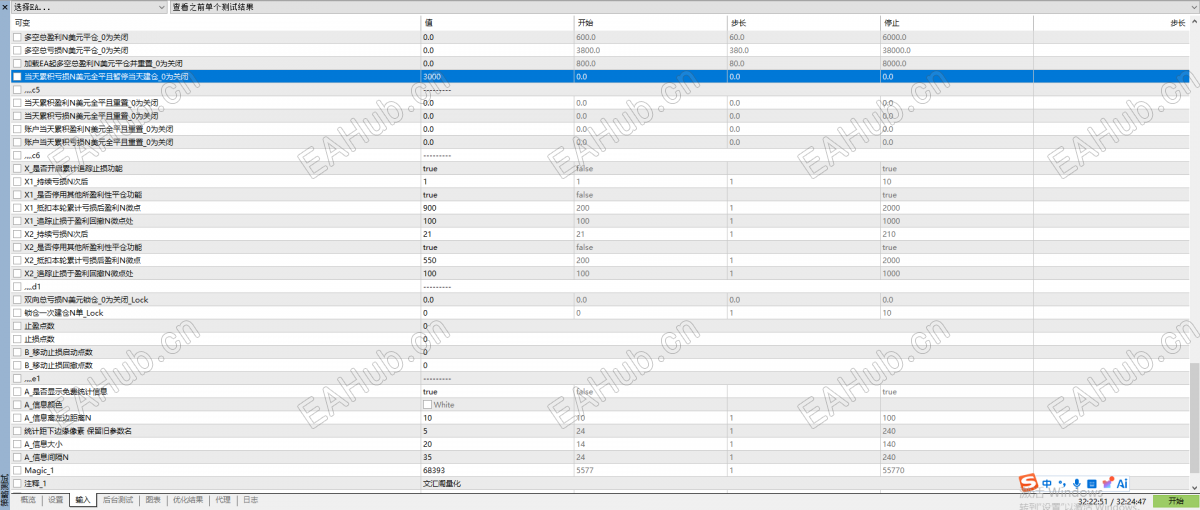Open the '选择EA...' dropdown
This screenshot has width=1200, height=510.
89,6
